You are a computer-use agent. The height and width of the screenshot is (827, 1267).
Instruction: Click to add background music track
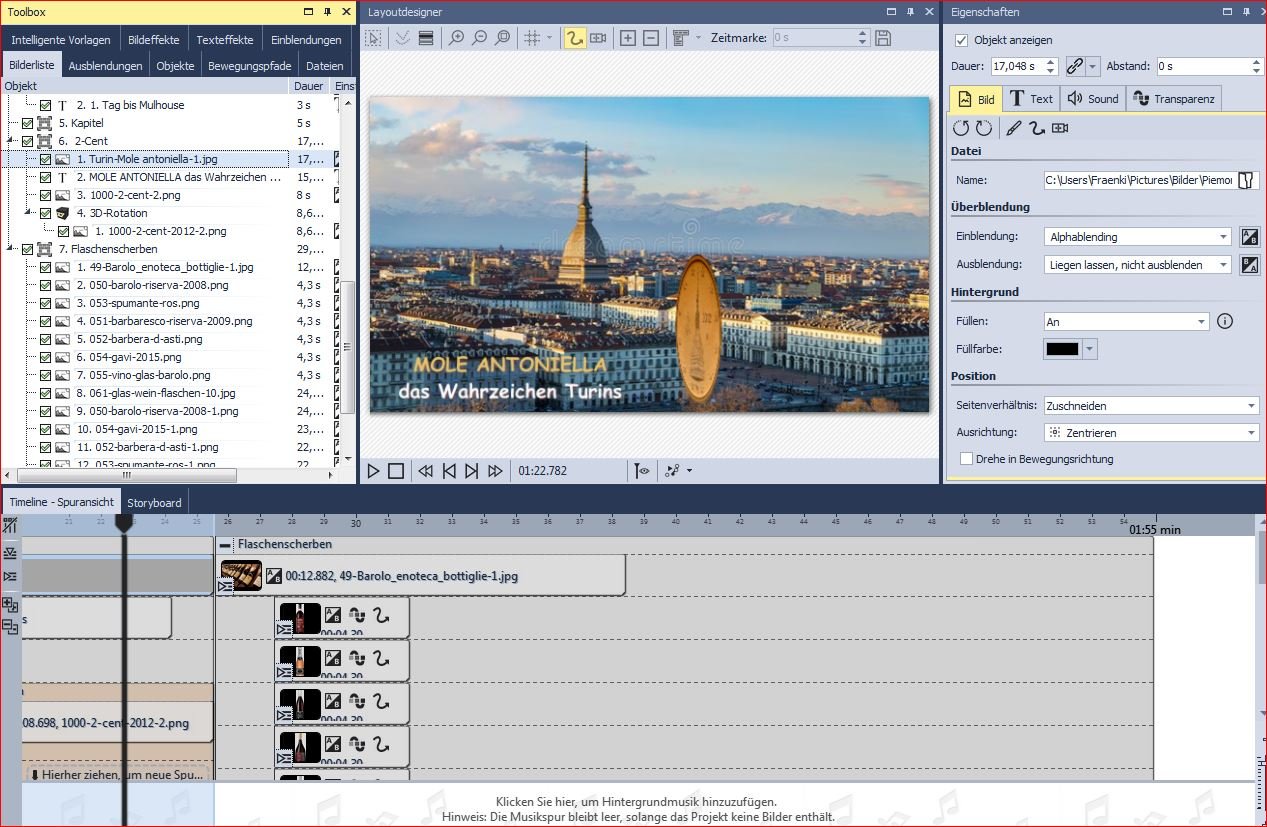coord(636,802)
